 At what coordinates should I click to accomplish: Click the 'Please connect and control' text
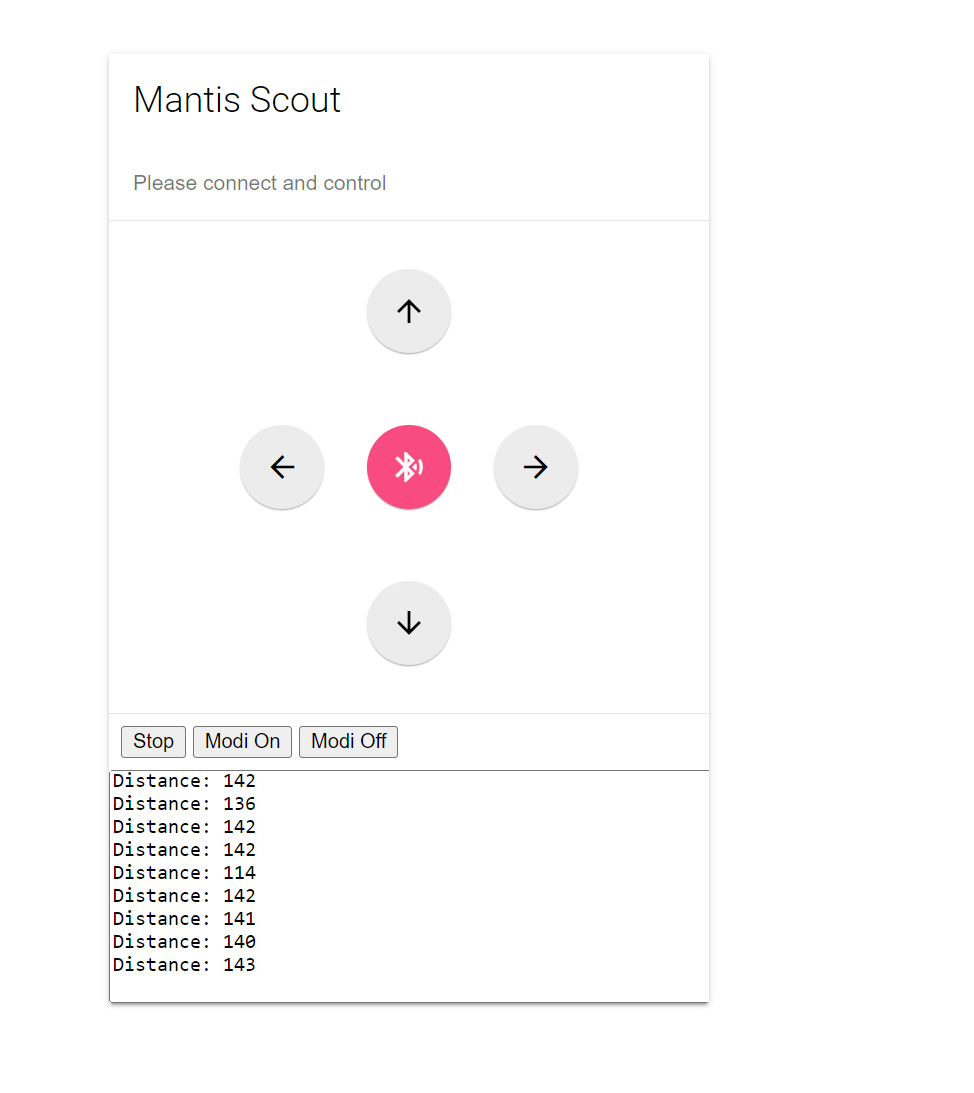pyautogui.click(x=259, y=183)
